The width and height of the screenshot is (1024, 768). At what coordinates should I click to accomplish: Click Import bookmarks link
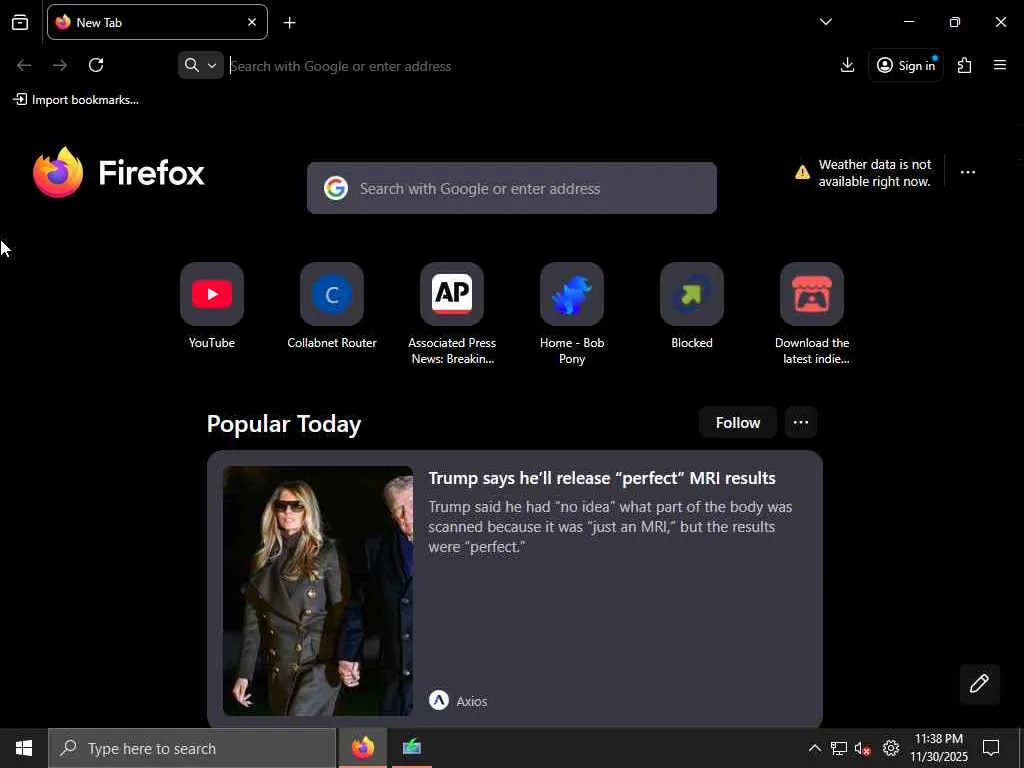(x=76, y=100)
